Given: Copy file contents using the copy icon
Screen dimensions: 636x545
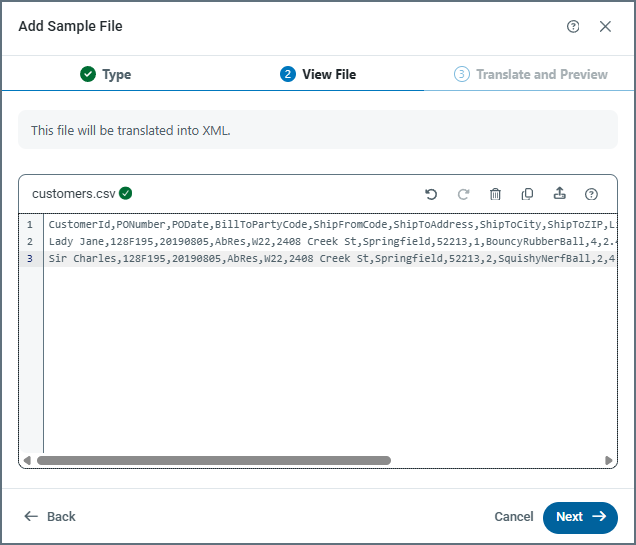Looking at the screenshot, I should pos(527,194).
